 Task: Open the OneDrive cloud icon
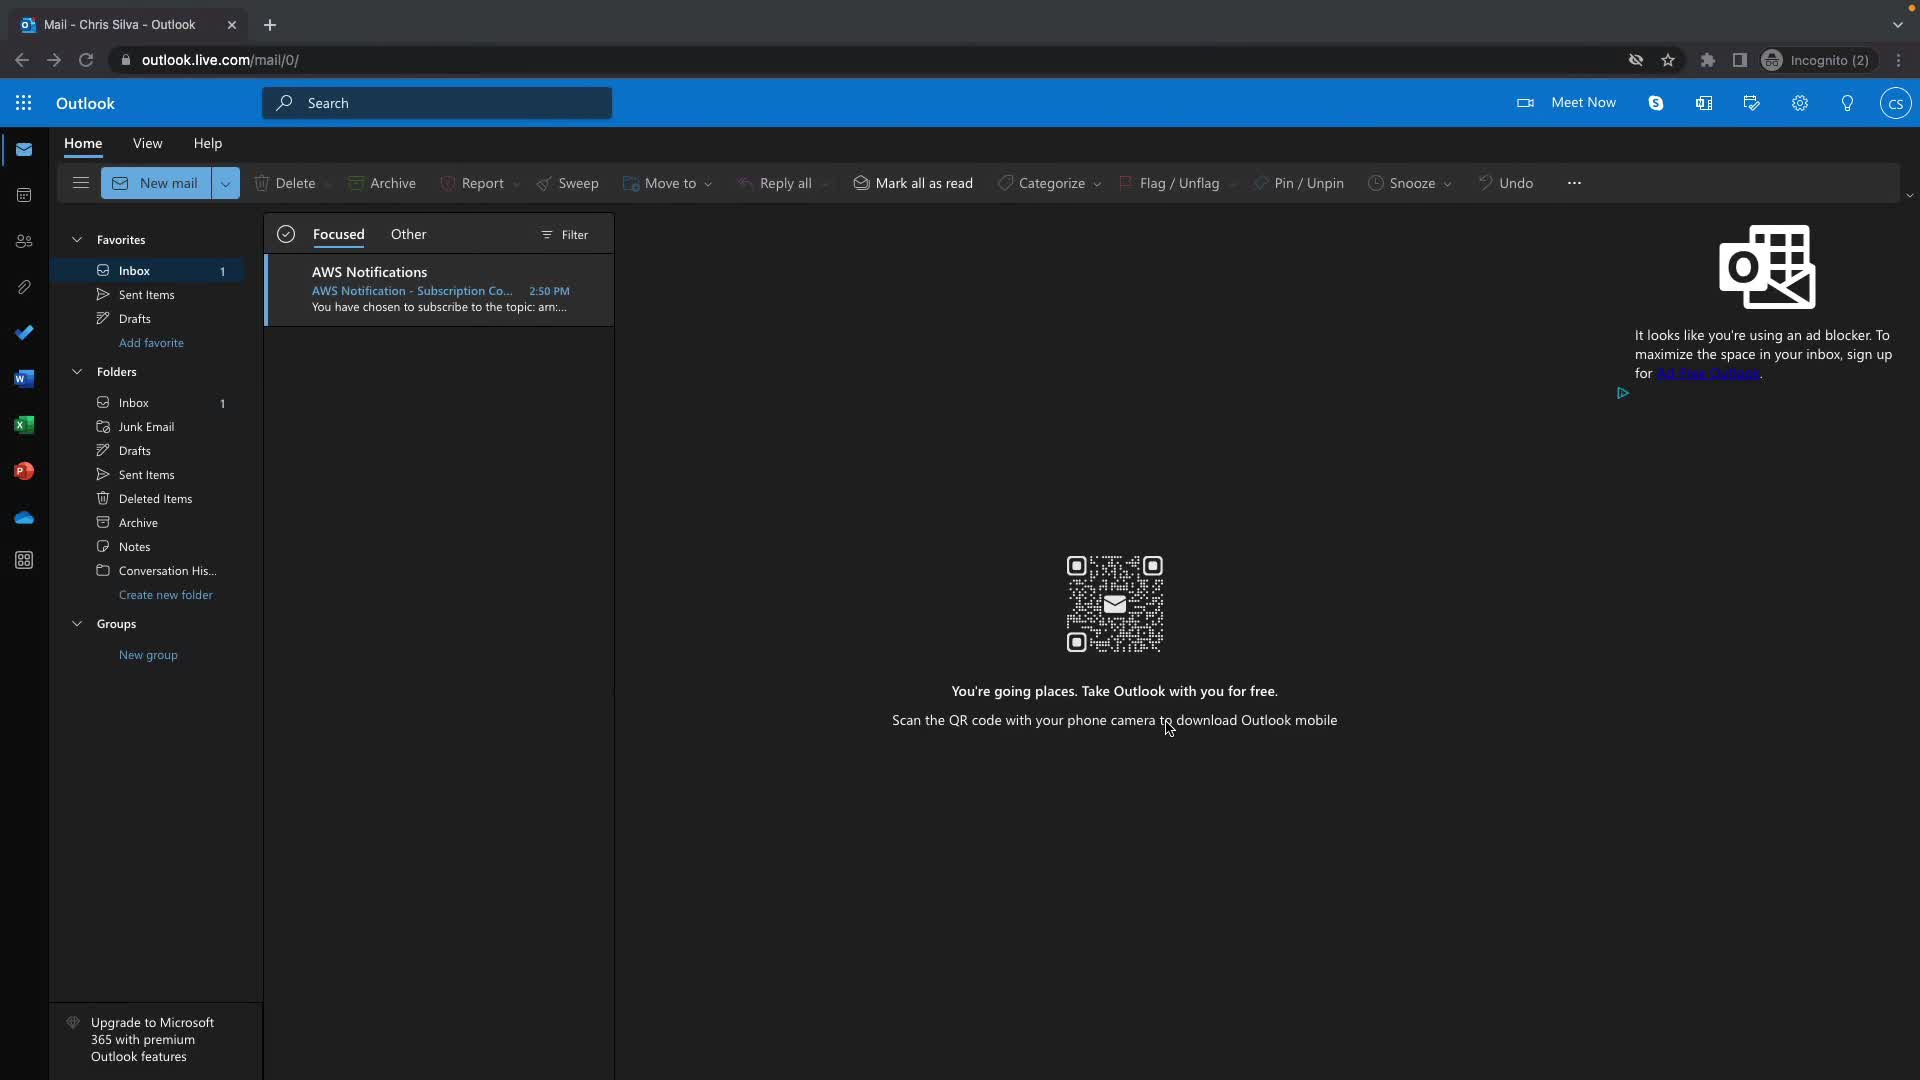pyautogui.click(x=24, y=517)
